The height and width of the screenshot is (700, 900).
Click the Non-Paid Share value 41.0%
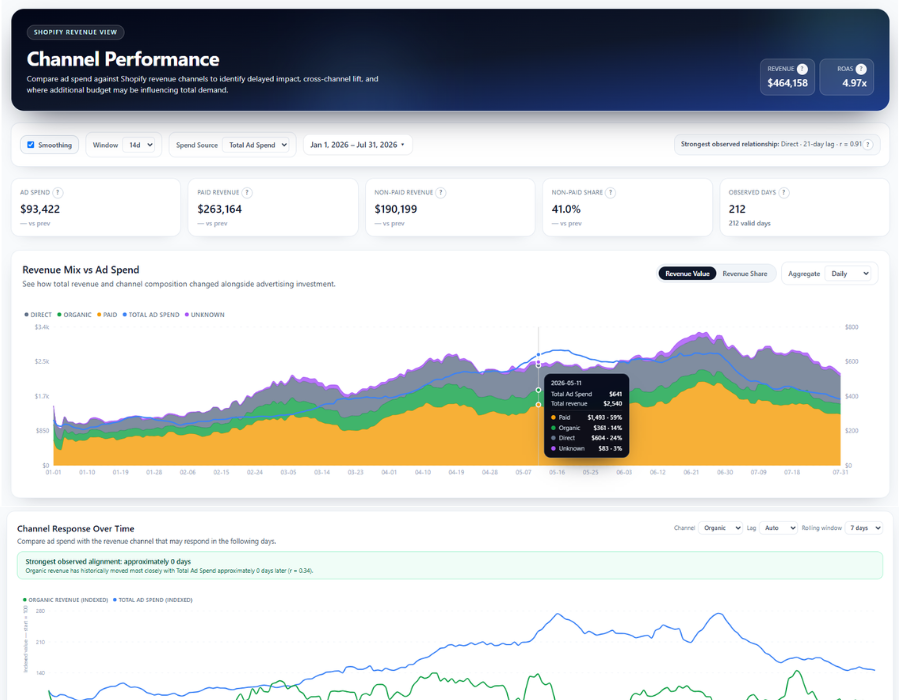(x=566, y=209)
